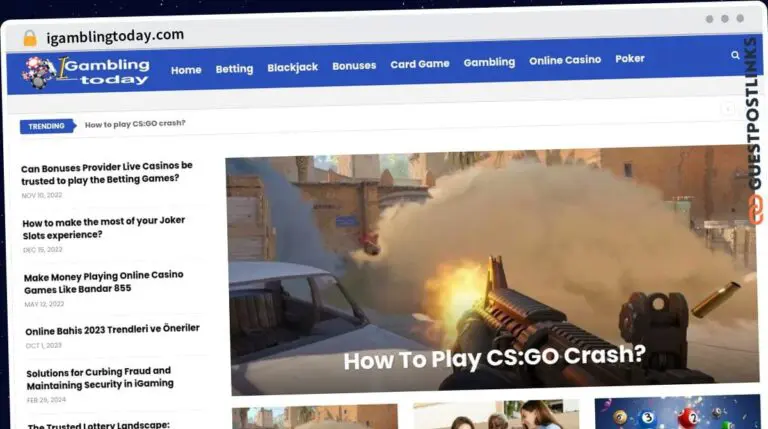Open the Online Casino menu item
The width and height of the screenshot is (768, 429).
pyautogui.click(x=565, y=60)
